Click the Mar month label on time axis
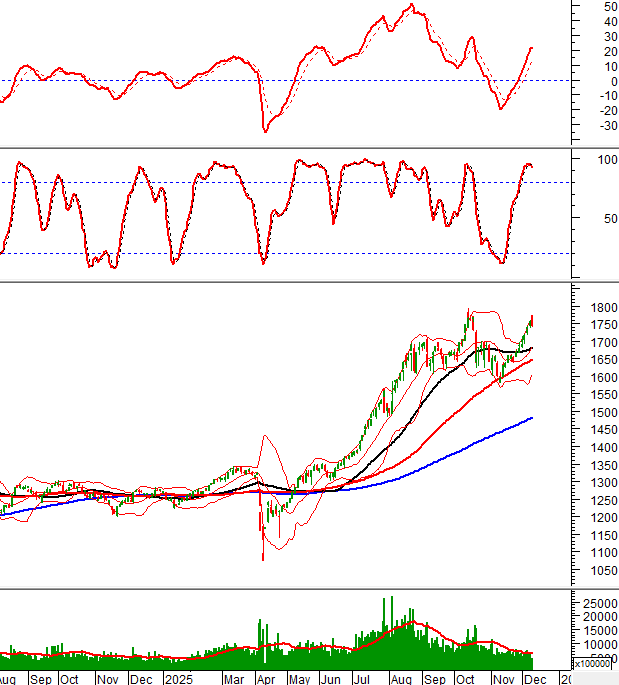This screenshot has height=685, width=619. (234, 678)
